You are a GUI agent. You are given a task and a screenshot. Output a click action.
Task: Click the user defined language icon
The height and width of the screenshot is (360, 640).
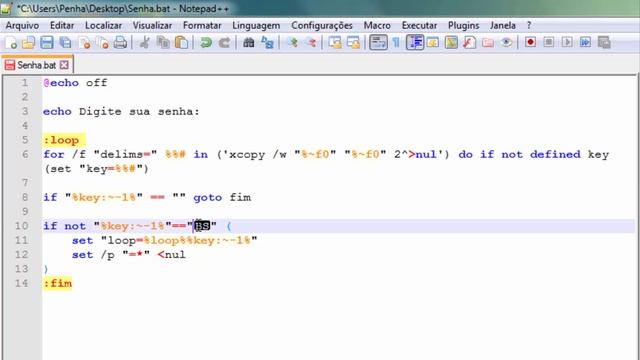pyautogui.click(x=433, y=42)
